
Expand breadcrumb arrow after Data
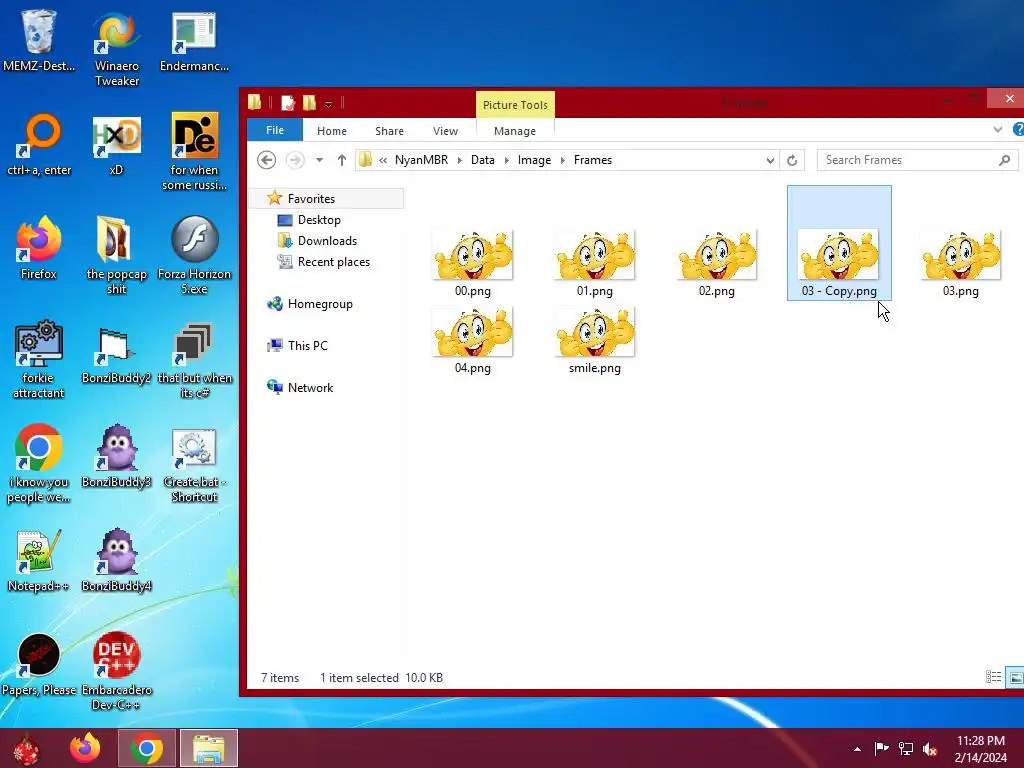point(506,160)
